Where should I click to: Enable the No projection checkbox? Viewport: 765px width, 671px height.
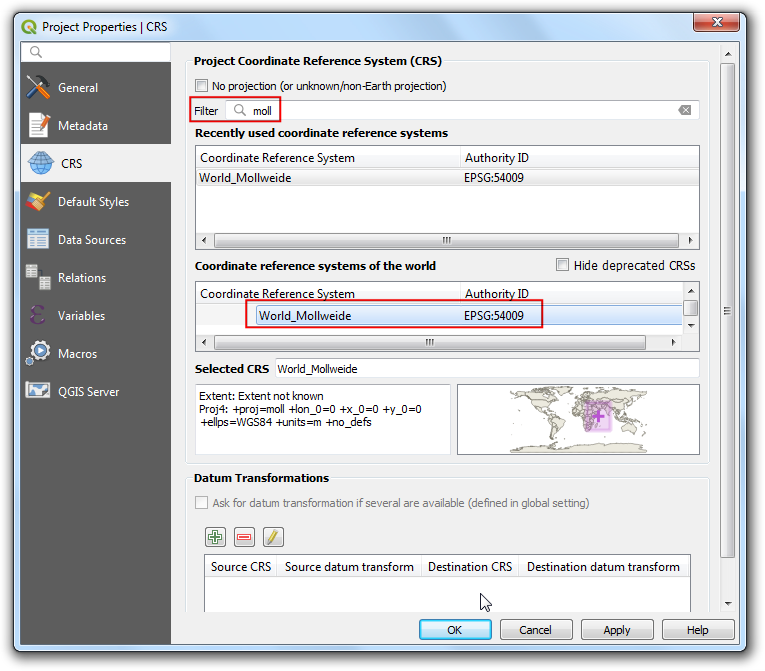202,86
